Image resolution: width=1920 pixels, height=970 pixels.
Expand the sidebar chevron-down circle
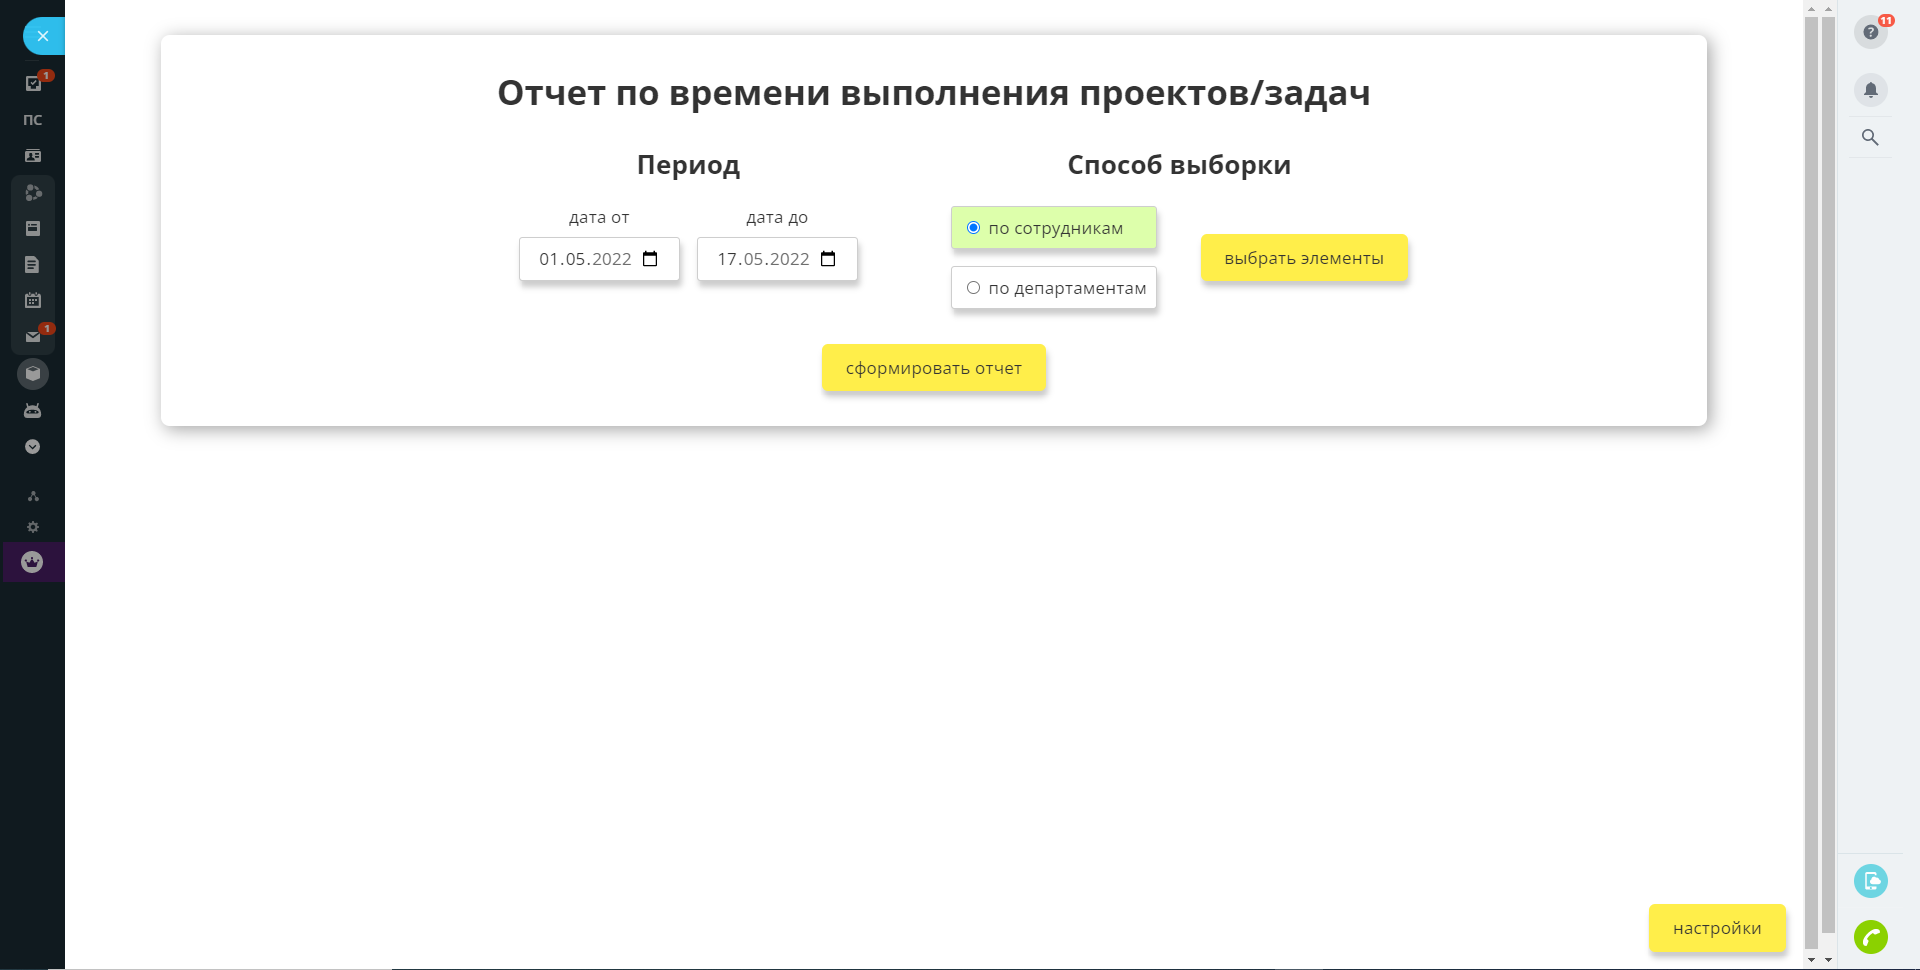[33, 447]
